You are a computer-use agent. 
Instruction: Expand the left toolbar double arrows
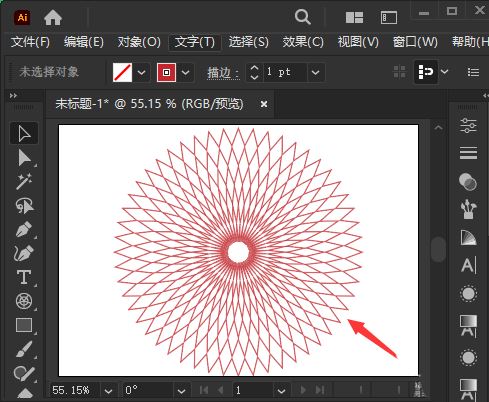point(13,96)
